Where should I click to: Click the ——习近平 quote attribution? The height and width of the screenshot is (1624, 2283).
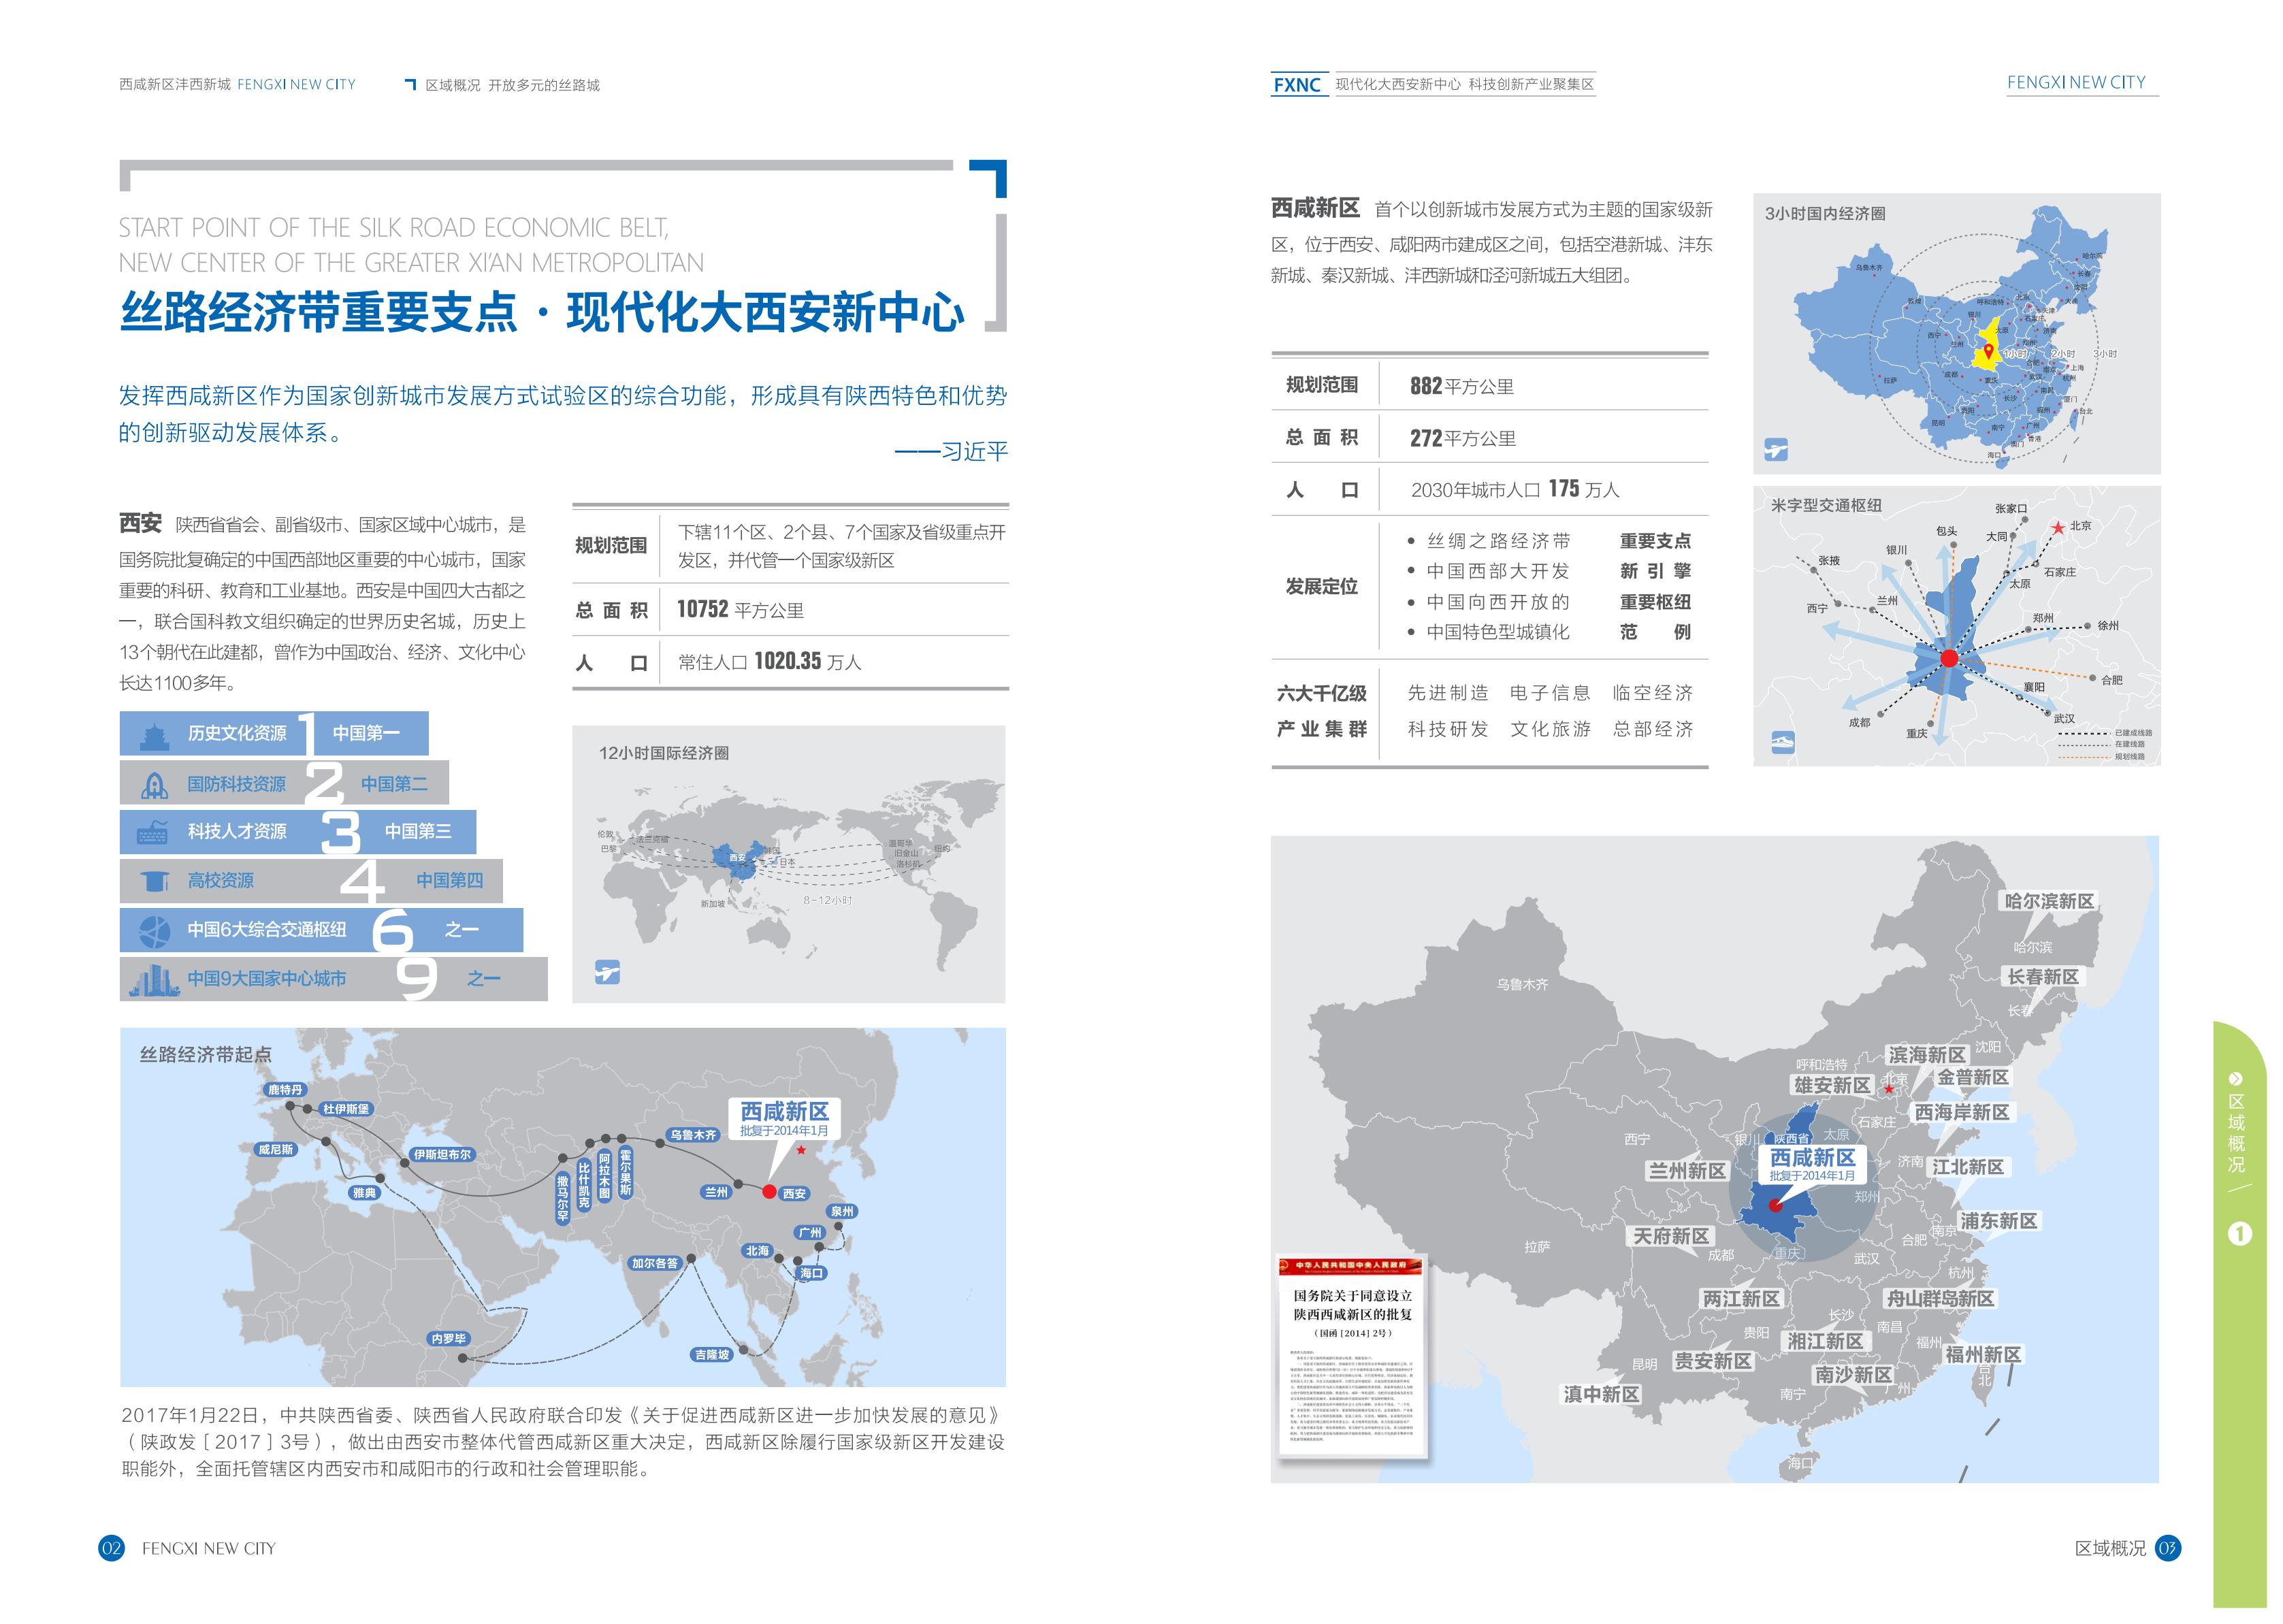click(x=951, y=452)
